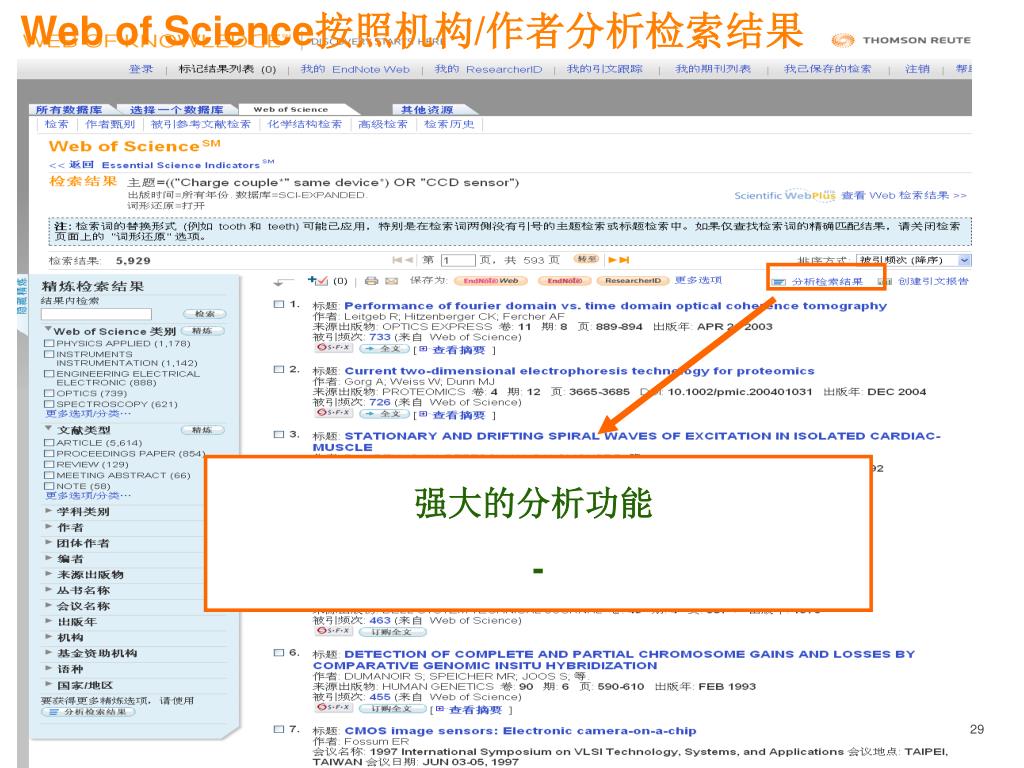Open the 'CMOS image sensors' result title
Image resolution: width=1024 pixels, height=768 pixels.
coord(520,730)
